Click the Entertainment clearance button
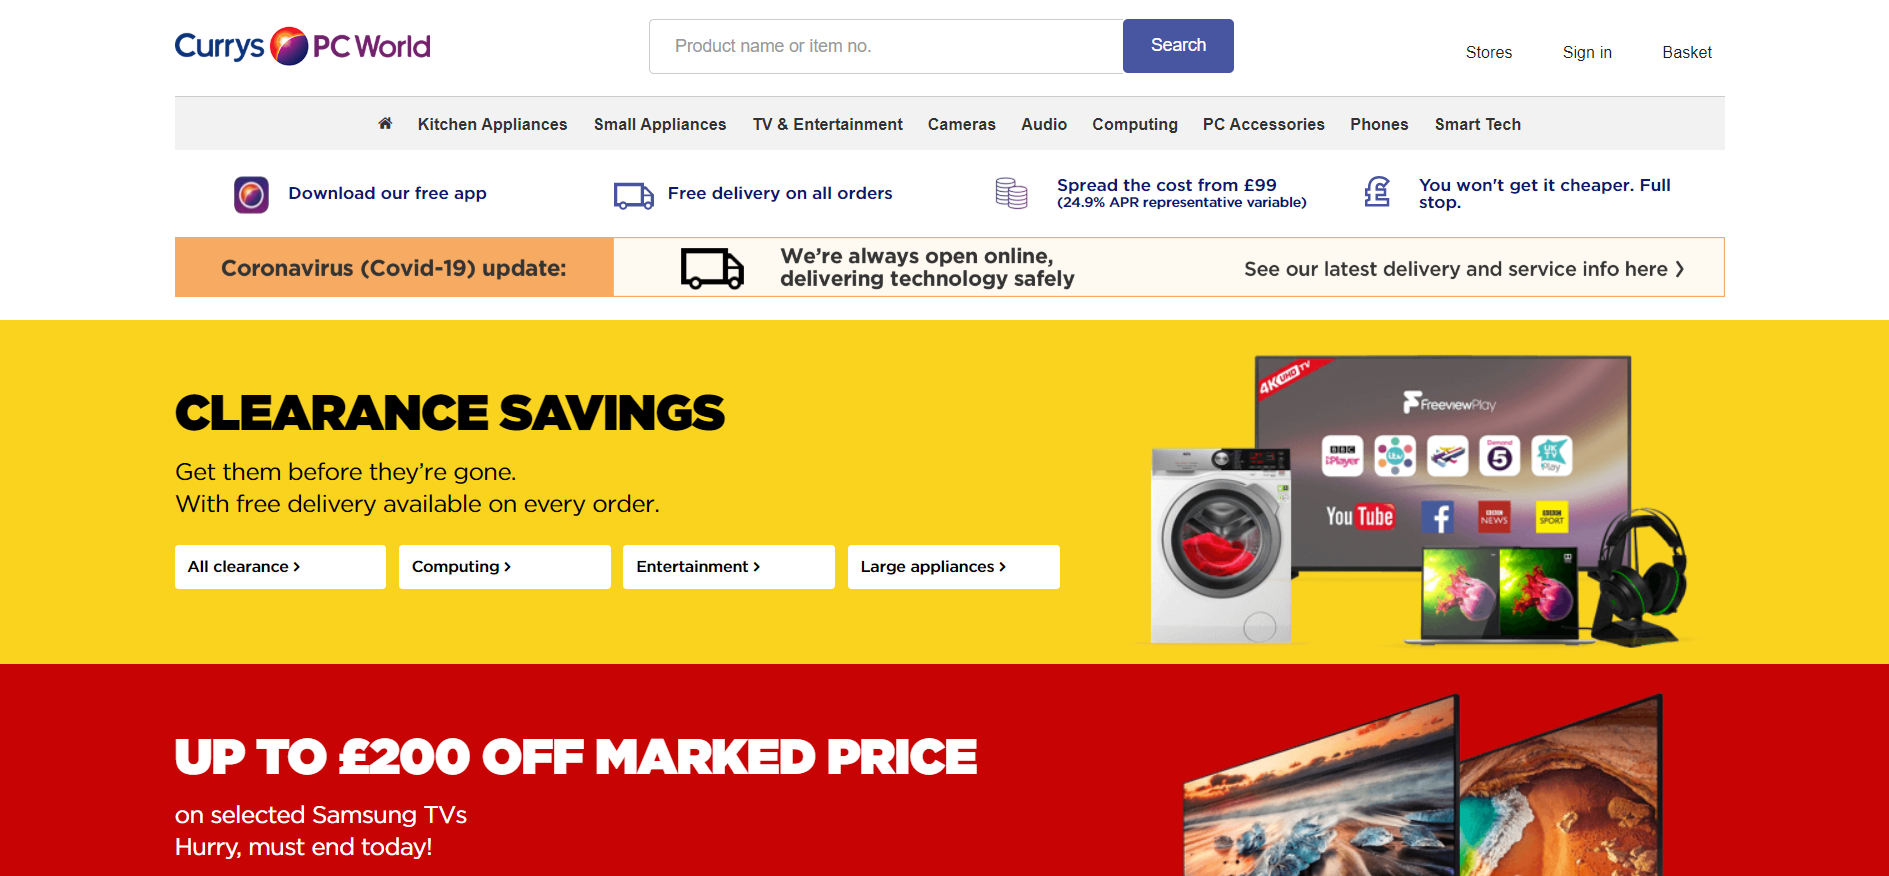This screenshot has width=1889, height=876. coord(729,567)
